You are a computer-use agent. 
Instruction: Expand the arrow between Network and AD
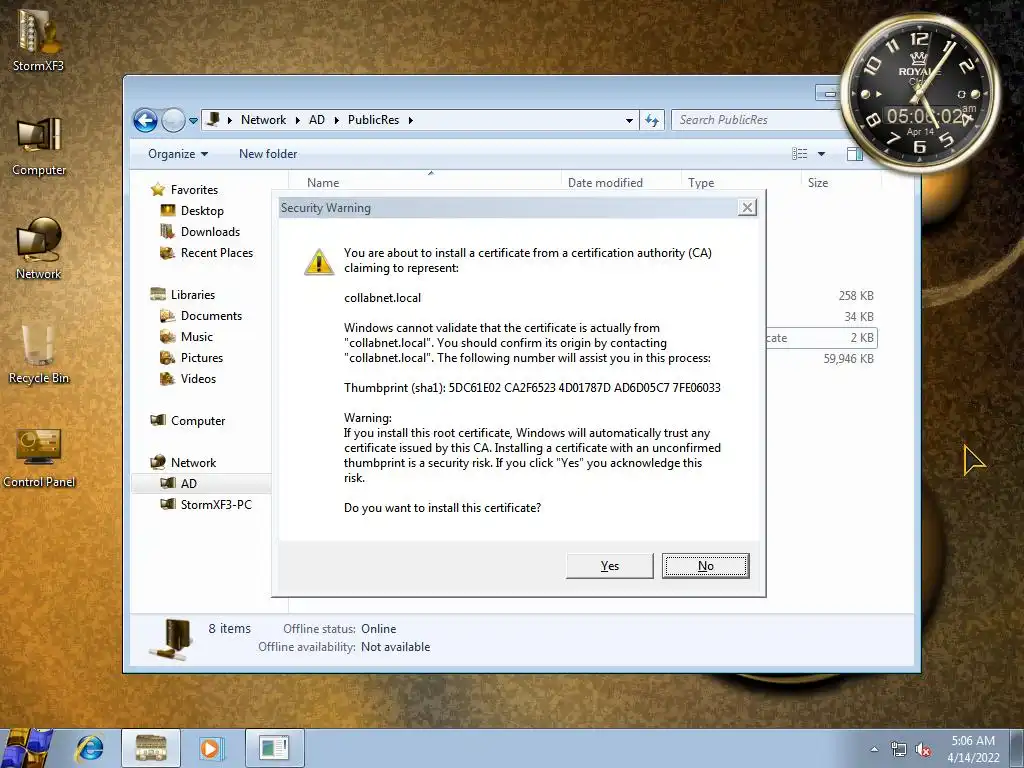298,120
